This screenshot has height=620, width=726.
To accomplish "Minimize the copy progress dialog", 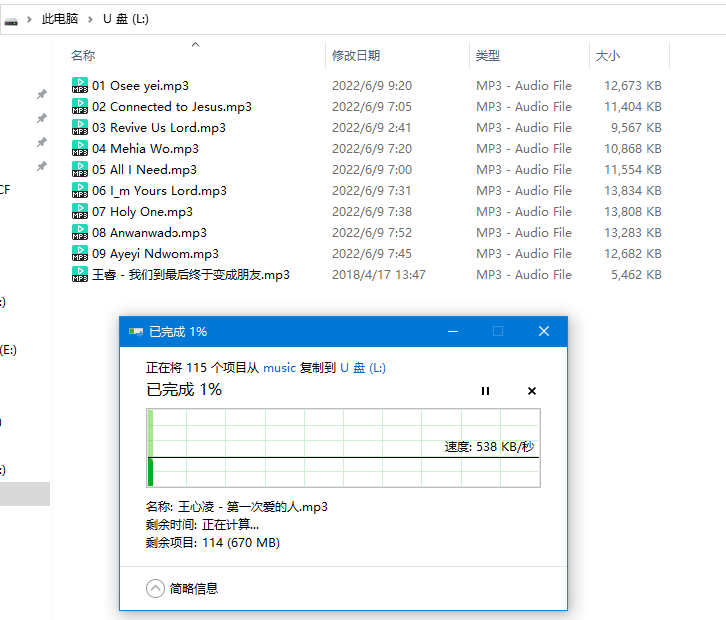I will 453,332.
